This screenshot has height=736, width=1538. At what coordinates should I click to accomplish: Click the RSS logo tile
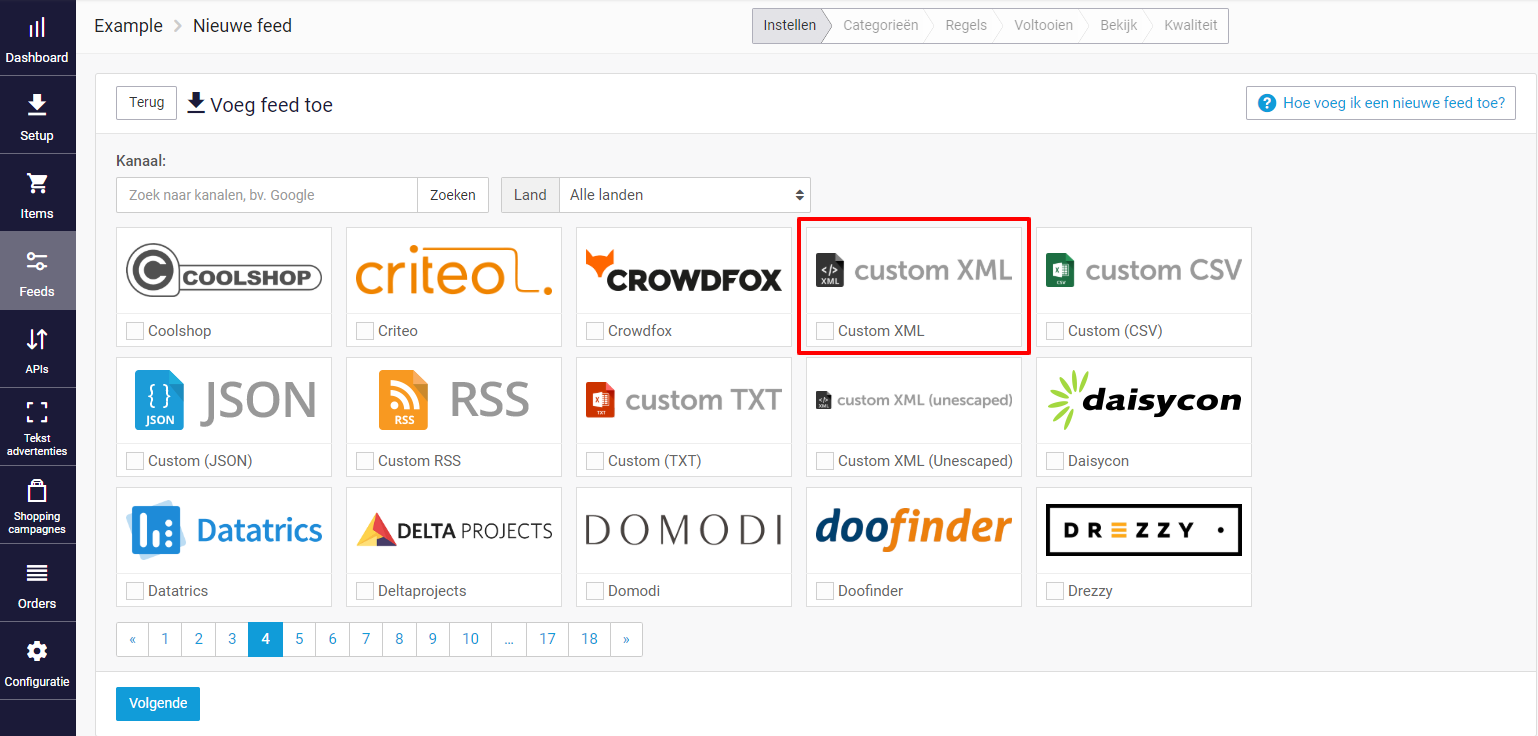[454, 400]
